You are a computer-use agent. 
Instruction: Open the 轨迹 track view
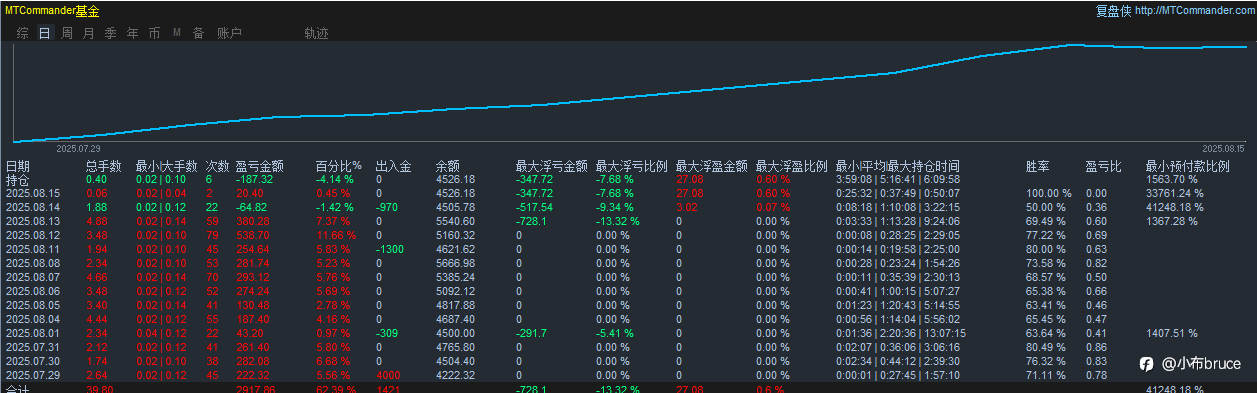316,33
